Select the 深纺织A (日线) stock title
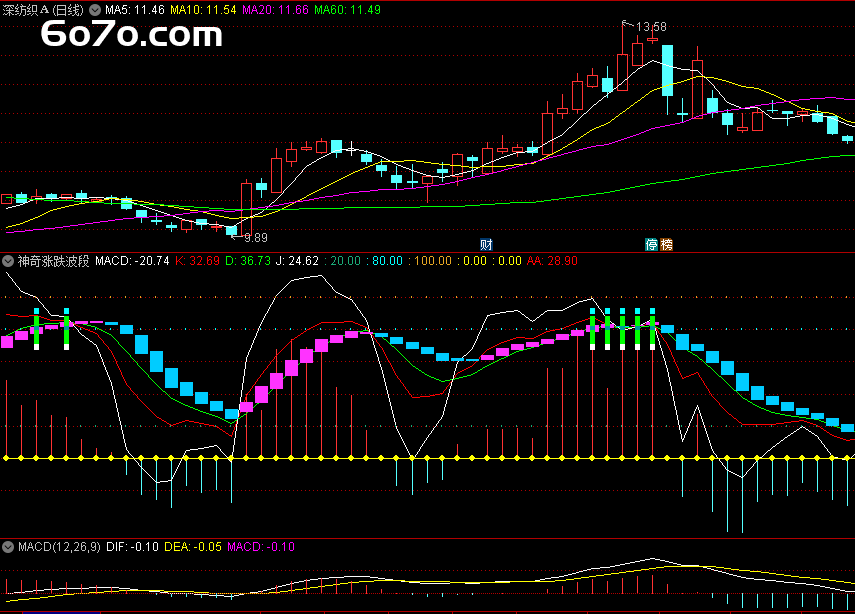The height and width of the screenshot is (614, 855). (43, 10)
